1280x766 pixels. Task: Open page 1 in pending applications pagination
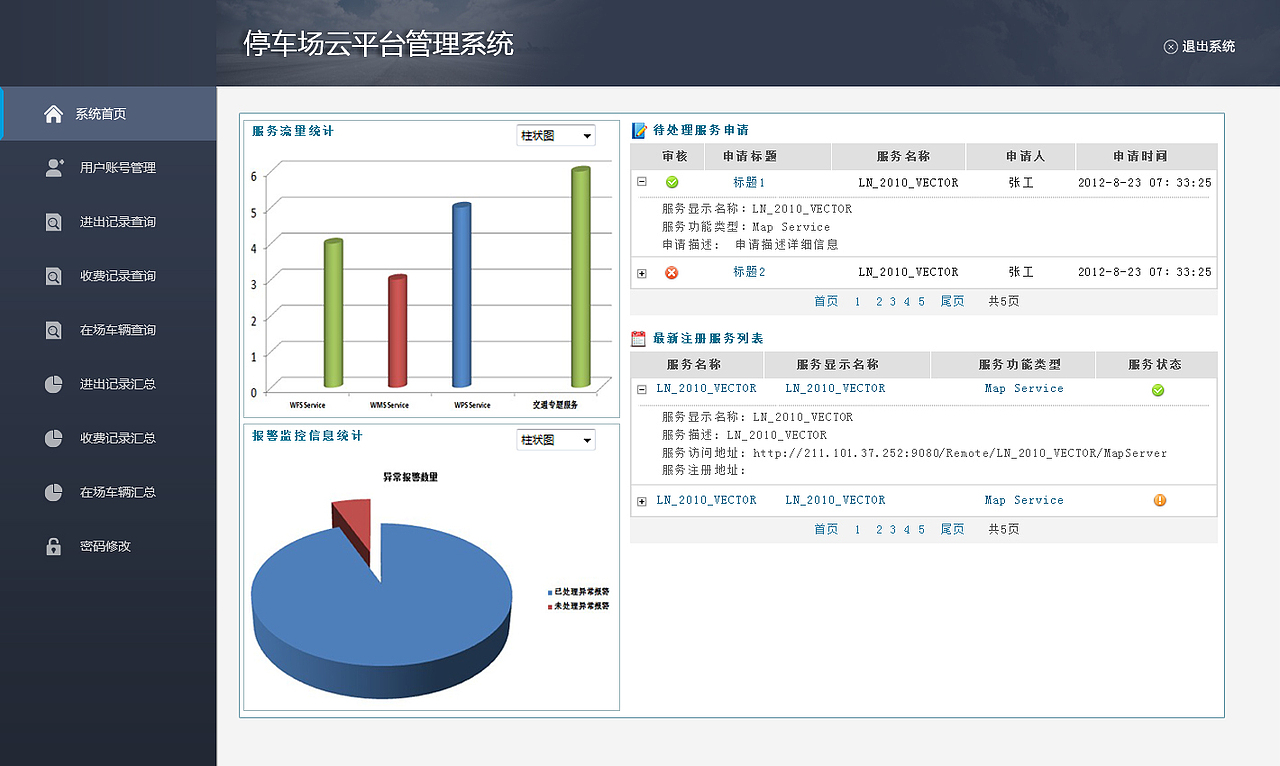[857, 301]
